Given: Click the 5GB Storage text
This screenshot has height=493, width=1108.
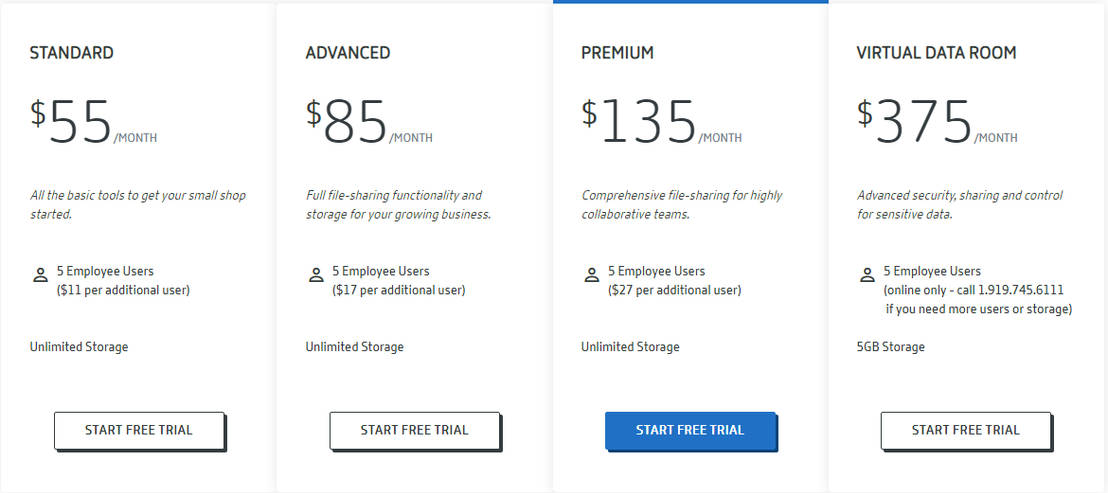Looking at the screenshot, I should coord(890,347).
